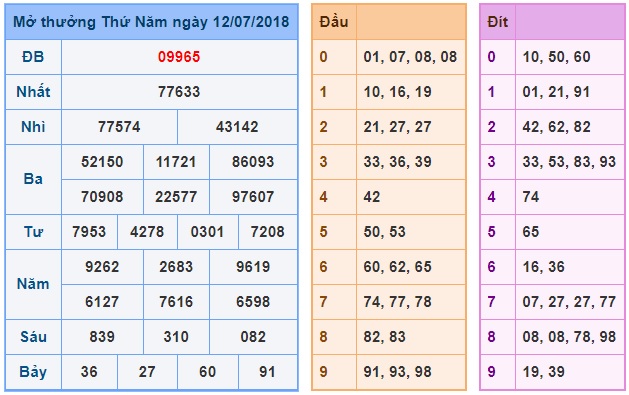Screen dimensions: 629x395
Task: Click the Năm prize number 9262
Action: [102, 267]
